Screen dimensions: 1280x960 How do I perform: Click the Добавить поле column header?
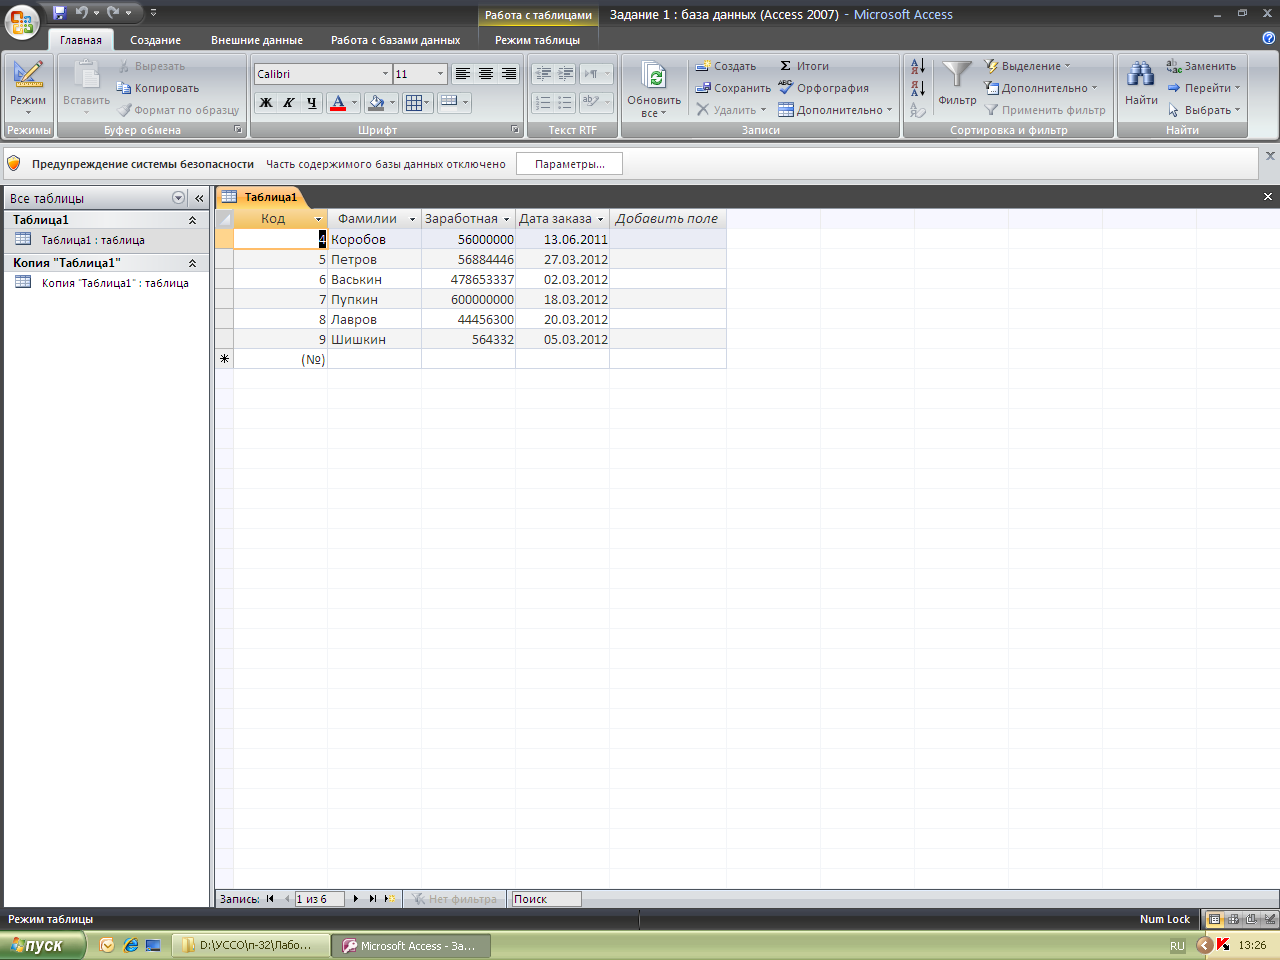[667, 219]
